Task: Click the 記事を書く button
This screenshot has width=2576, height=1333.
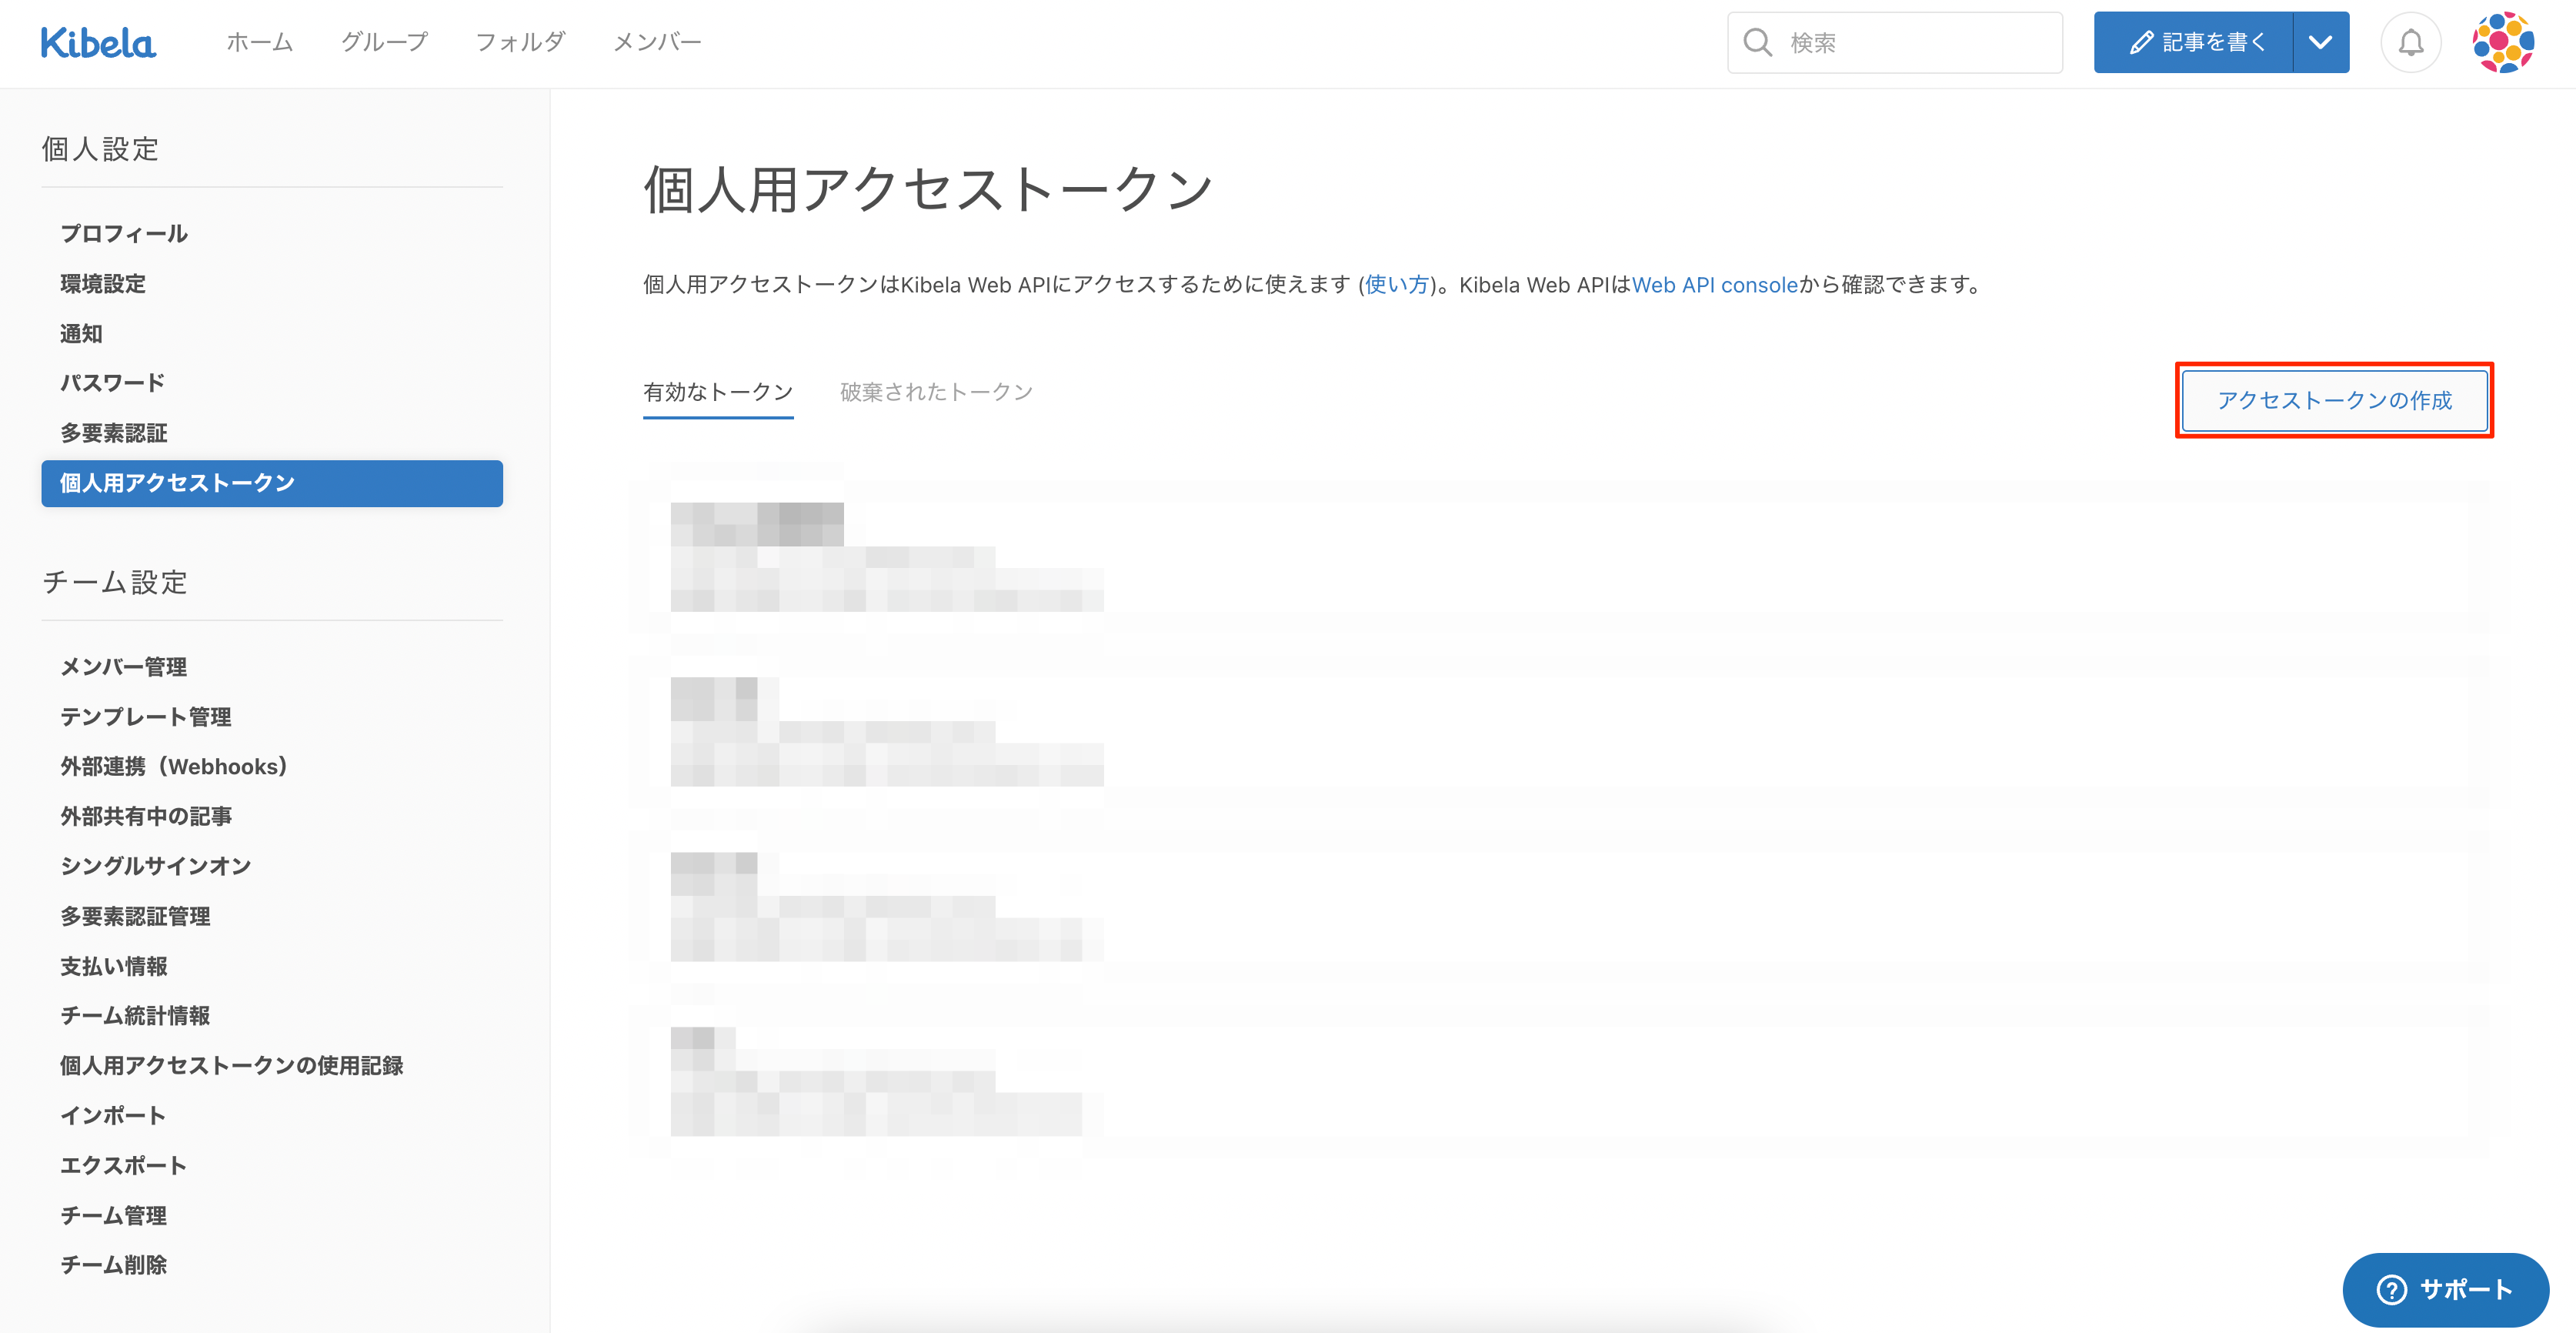Action: coord(2194,43)
